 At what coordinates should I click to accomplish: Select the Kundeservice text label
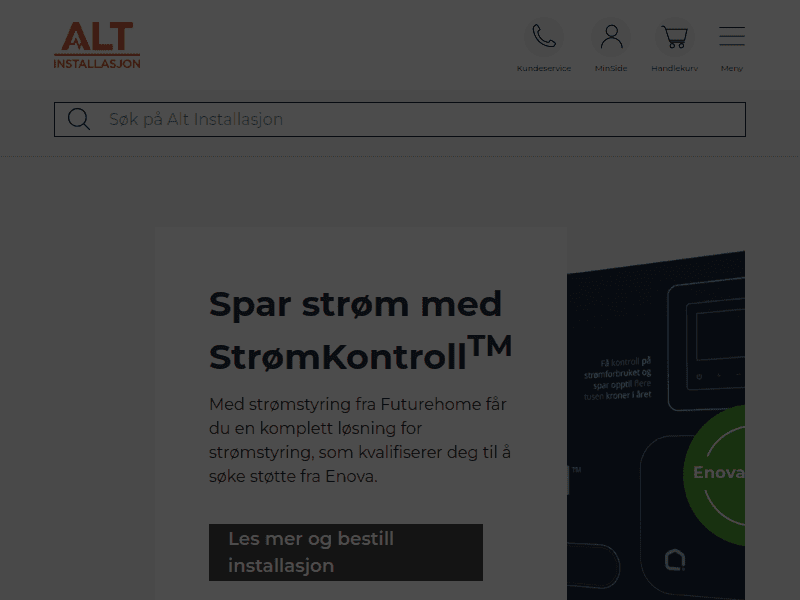[x=544, y=68]
